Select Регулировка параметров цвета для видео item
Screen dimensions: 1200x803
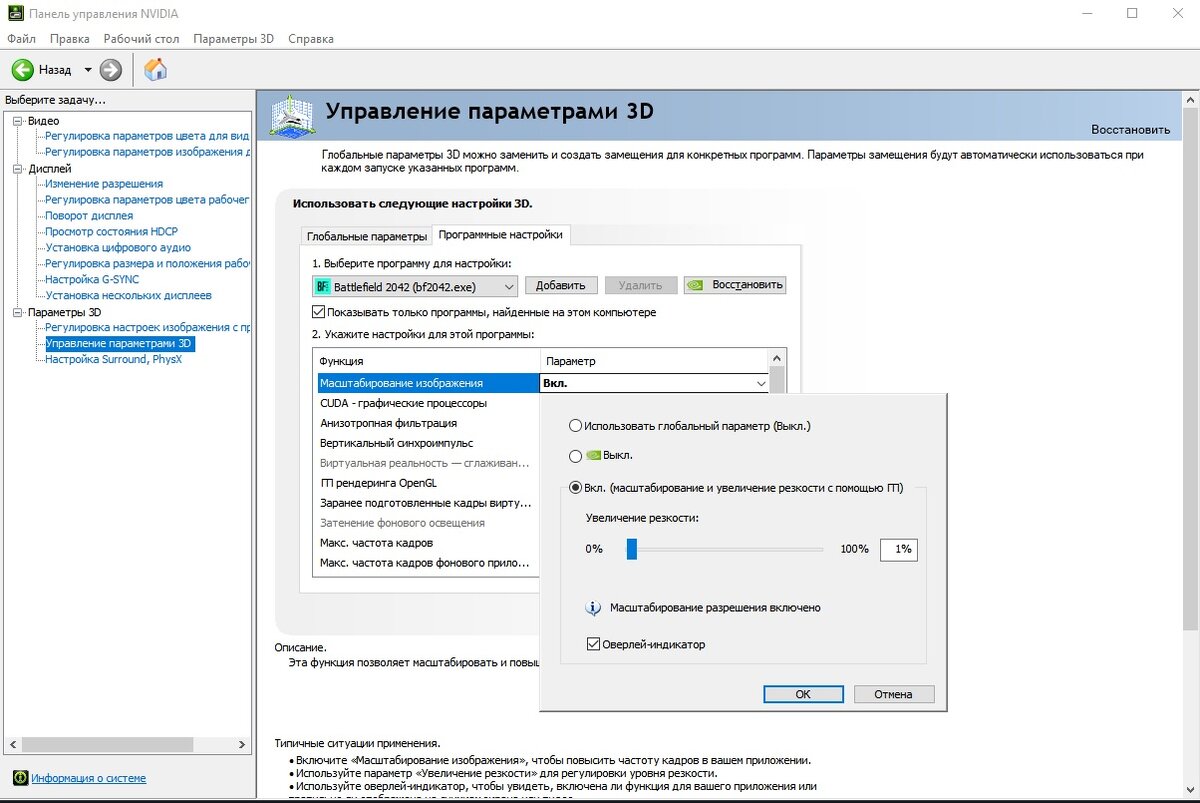tap(147, 136)
